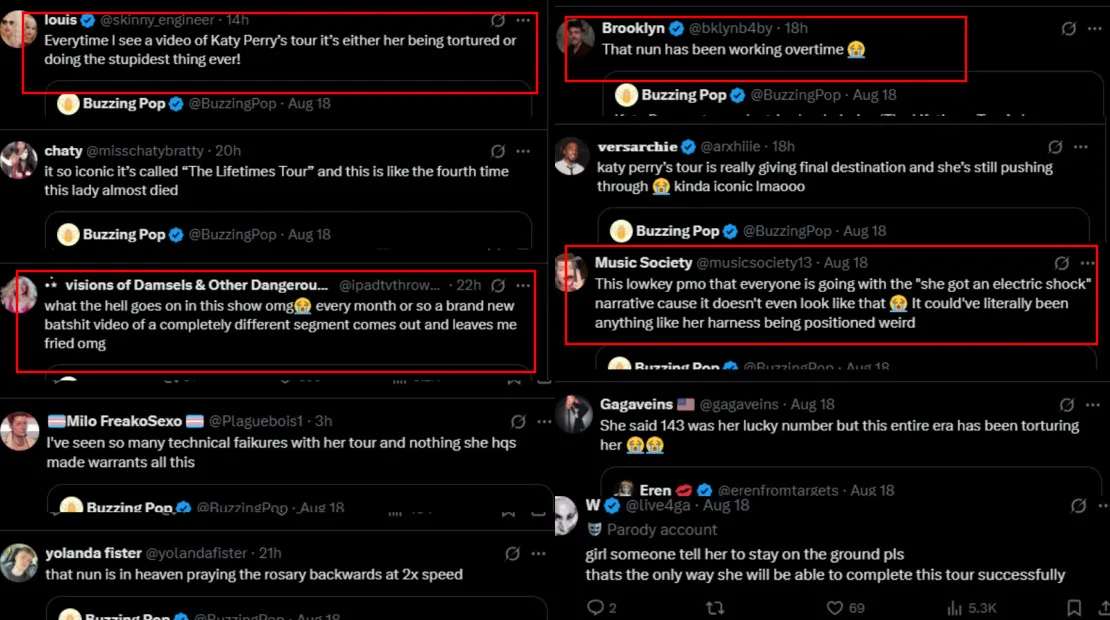The image size is (1110, 620).
Task: Click Grok icon on Milo FreakoSexo's post
Action: click(x=518, y=422)
